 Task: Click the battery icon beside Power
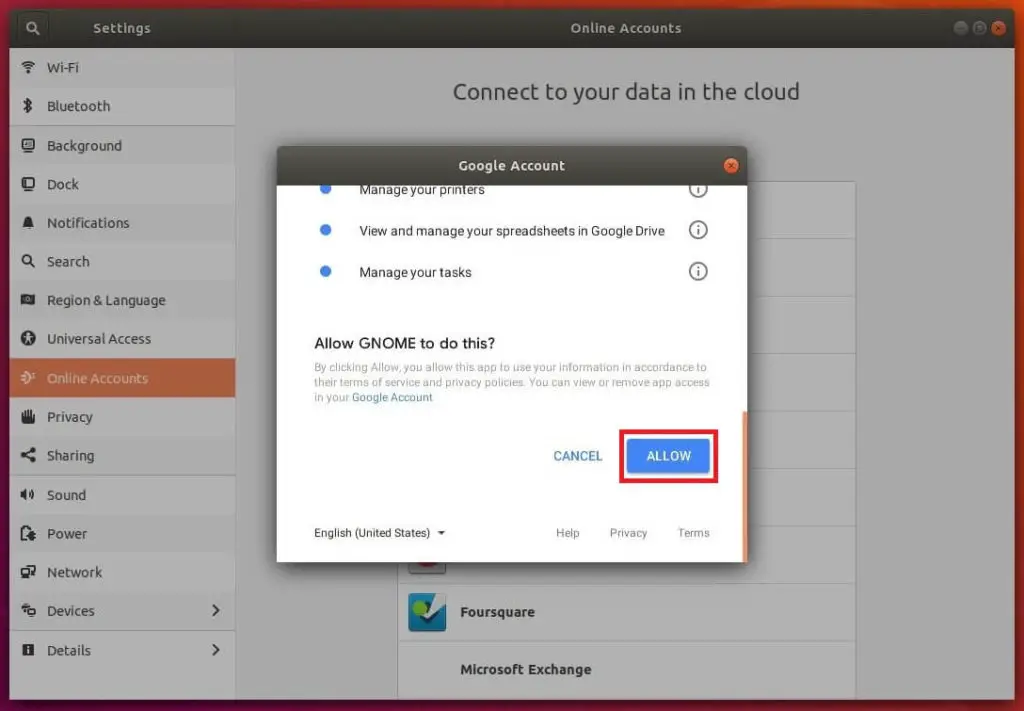[x=28, y=533]
